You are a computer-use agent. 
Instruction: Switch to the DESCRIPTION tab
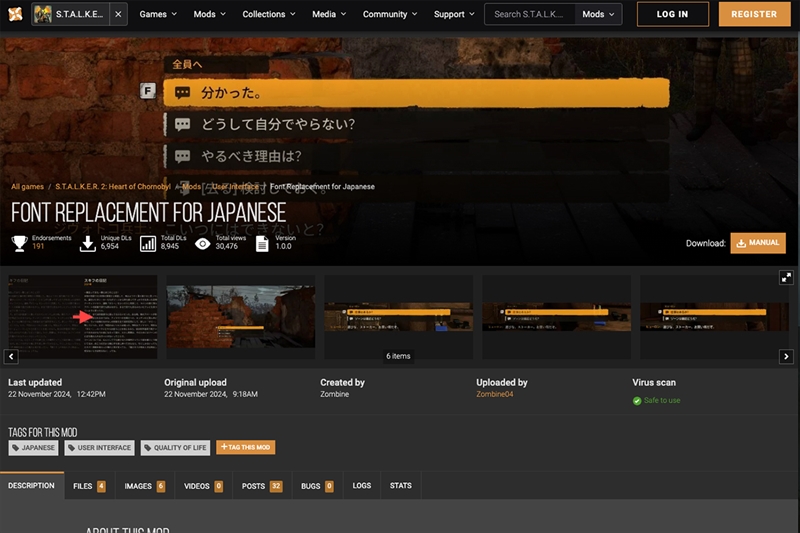click(x=32, y=486)
